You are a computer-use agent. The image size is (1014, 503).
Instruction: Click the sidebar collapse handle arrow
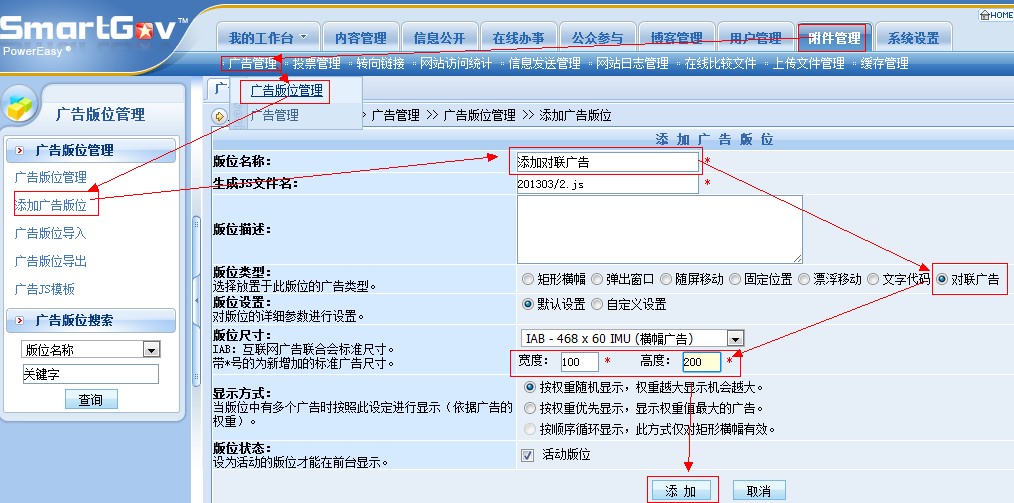[x=197, y=301]
